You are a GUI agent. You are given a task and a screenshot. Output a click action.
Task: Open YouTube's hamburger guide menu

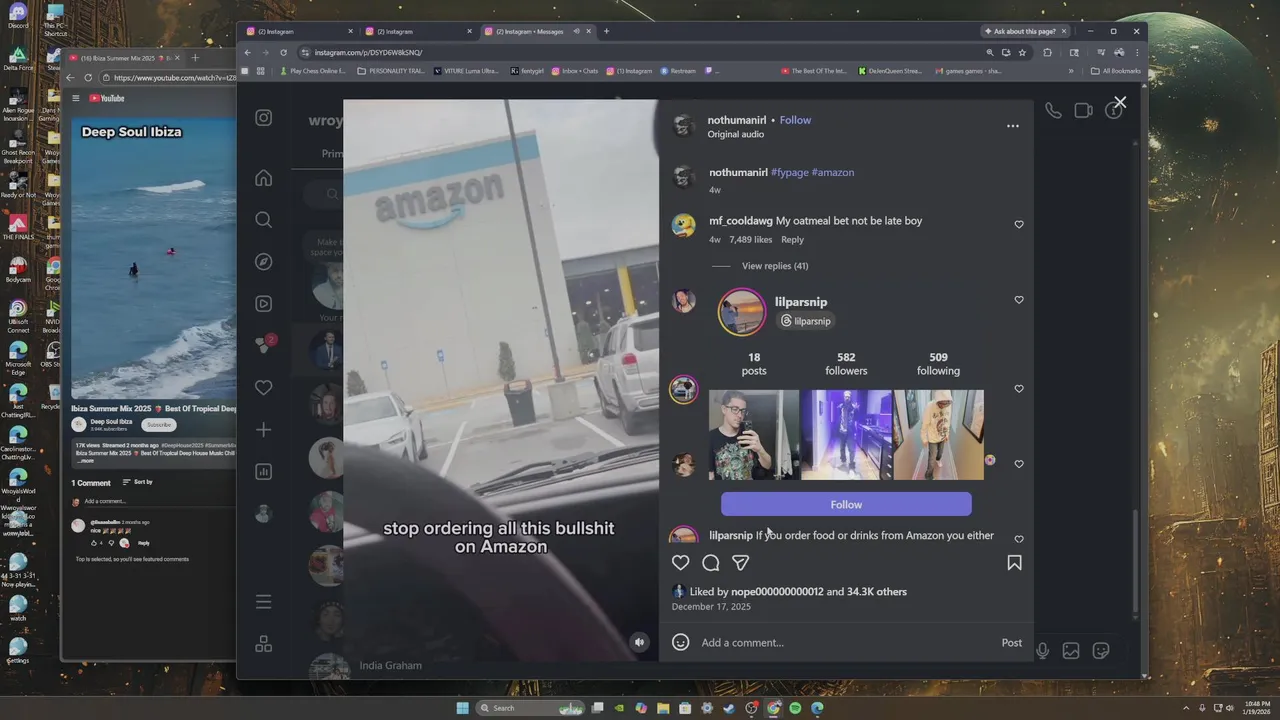click(x=75, y=98)
